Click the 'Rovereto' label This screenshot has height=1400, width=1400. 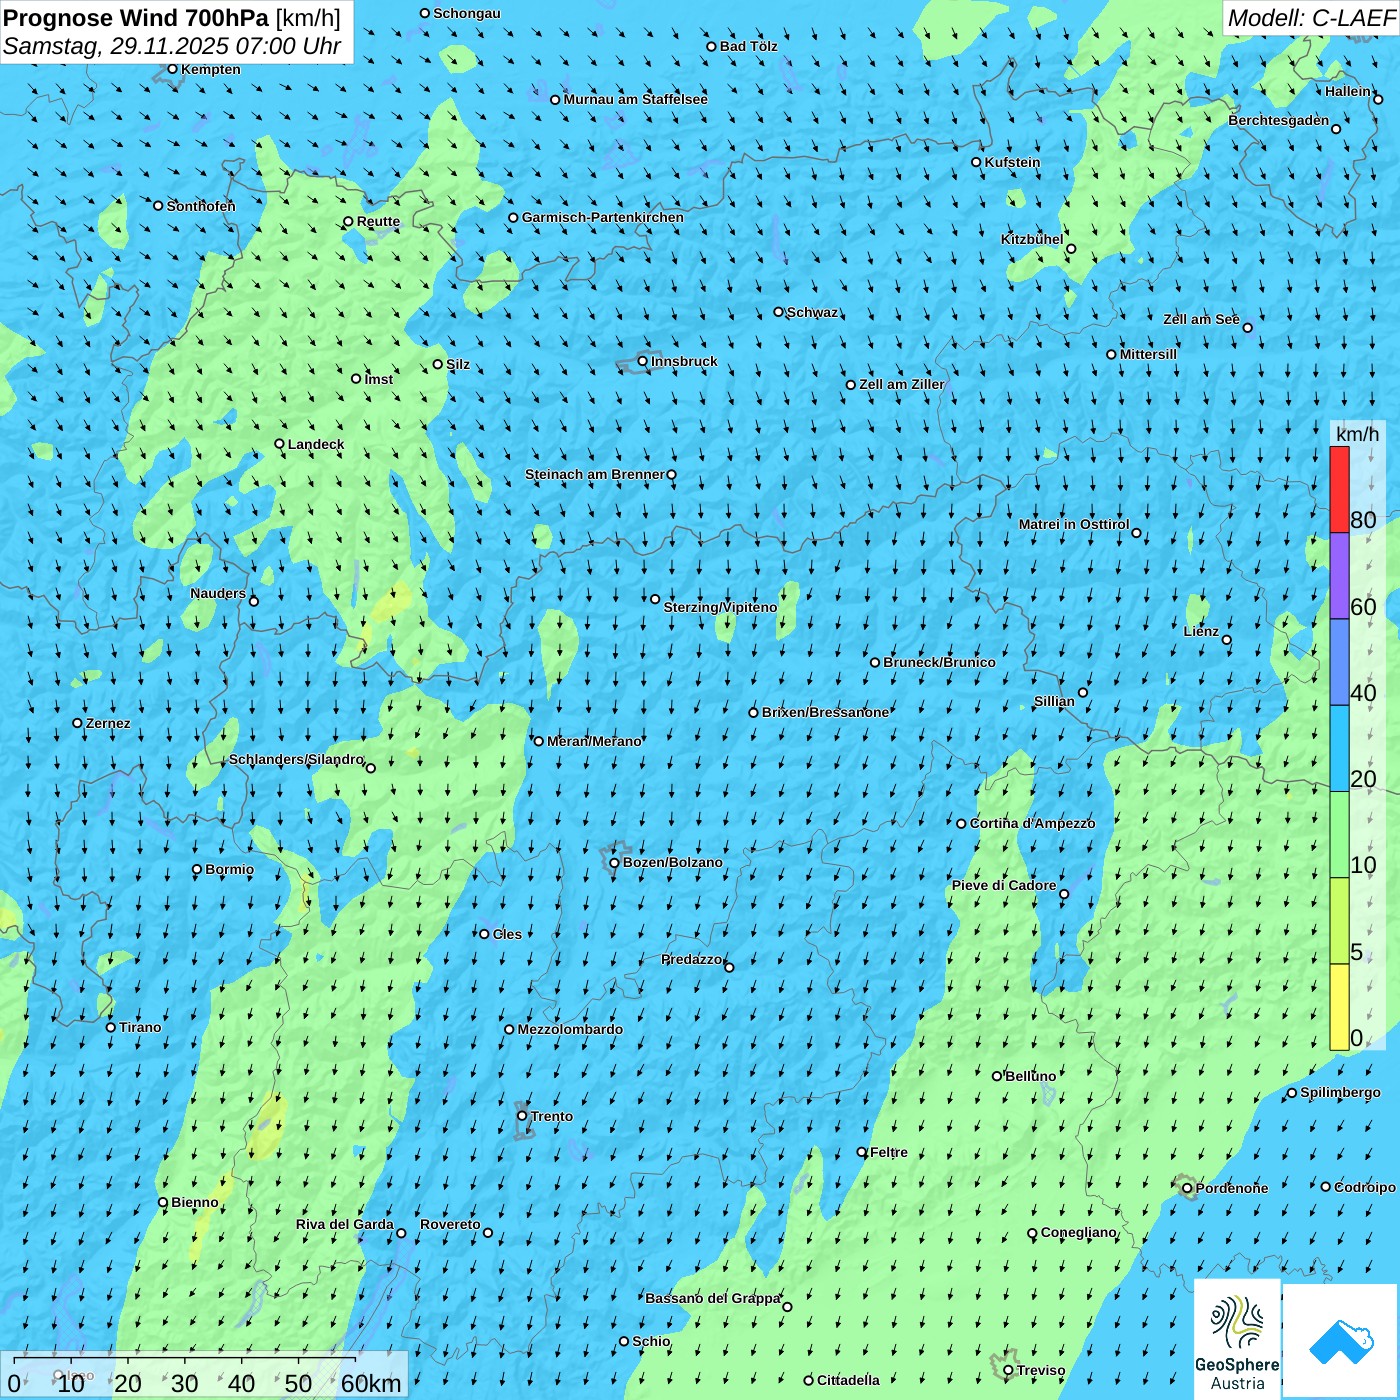click(450, 1224)
